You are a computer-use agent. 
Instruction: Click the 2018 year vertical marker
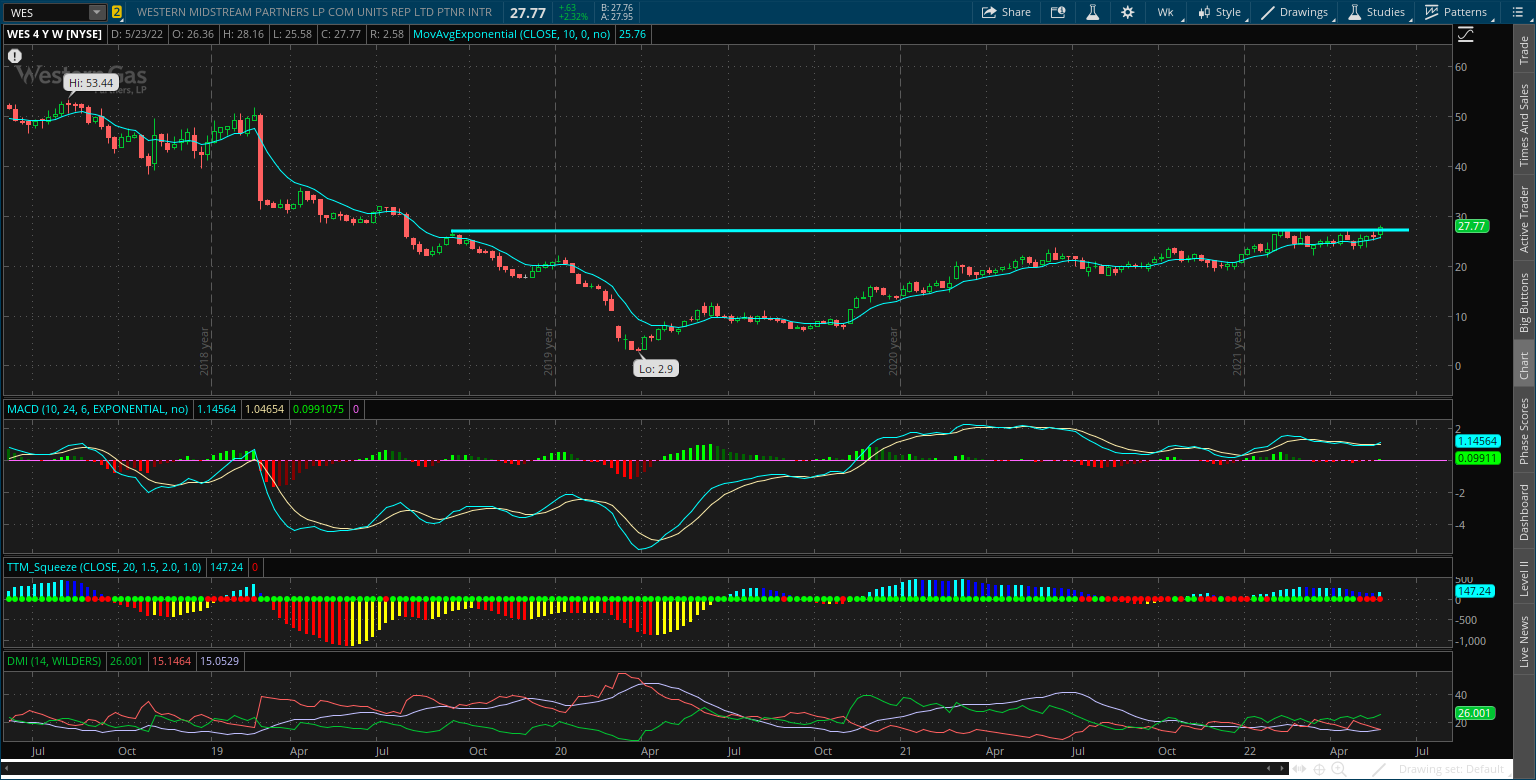206,351
